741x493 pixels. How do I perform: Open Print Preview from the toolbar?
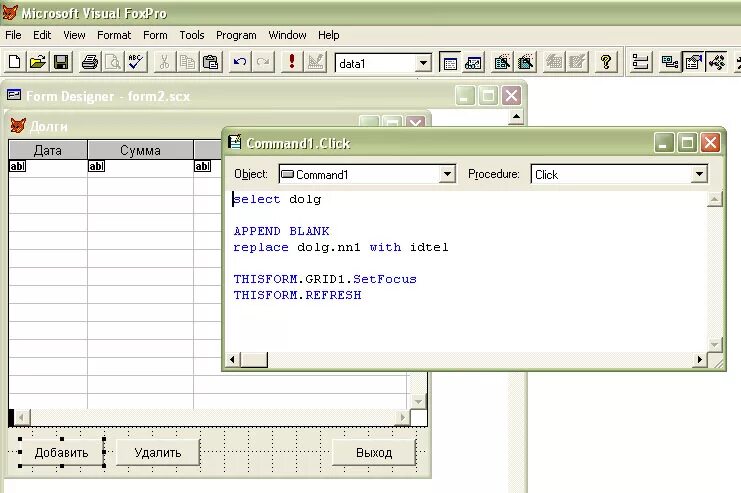coord(113,62)
